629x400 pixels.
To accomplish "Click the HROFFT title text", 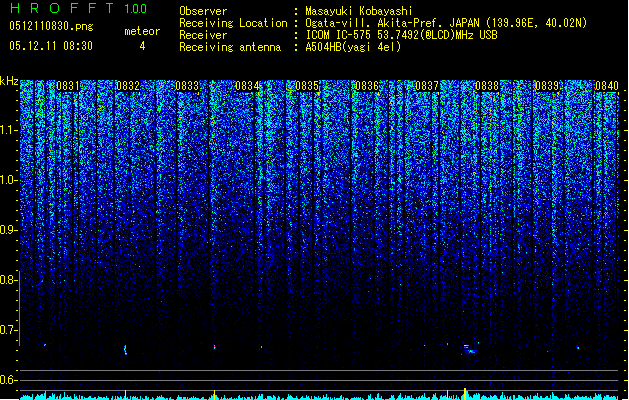I will tap(62, 8).
